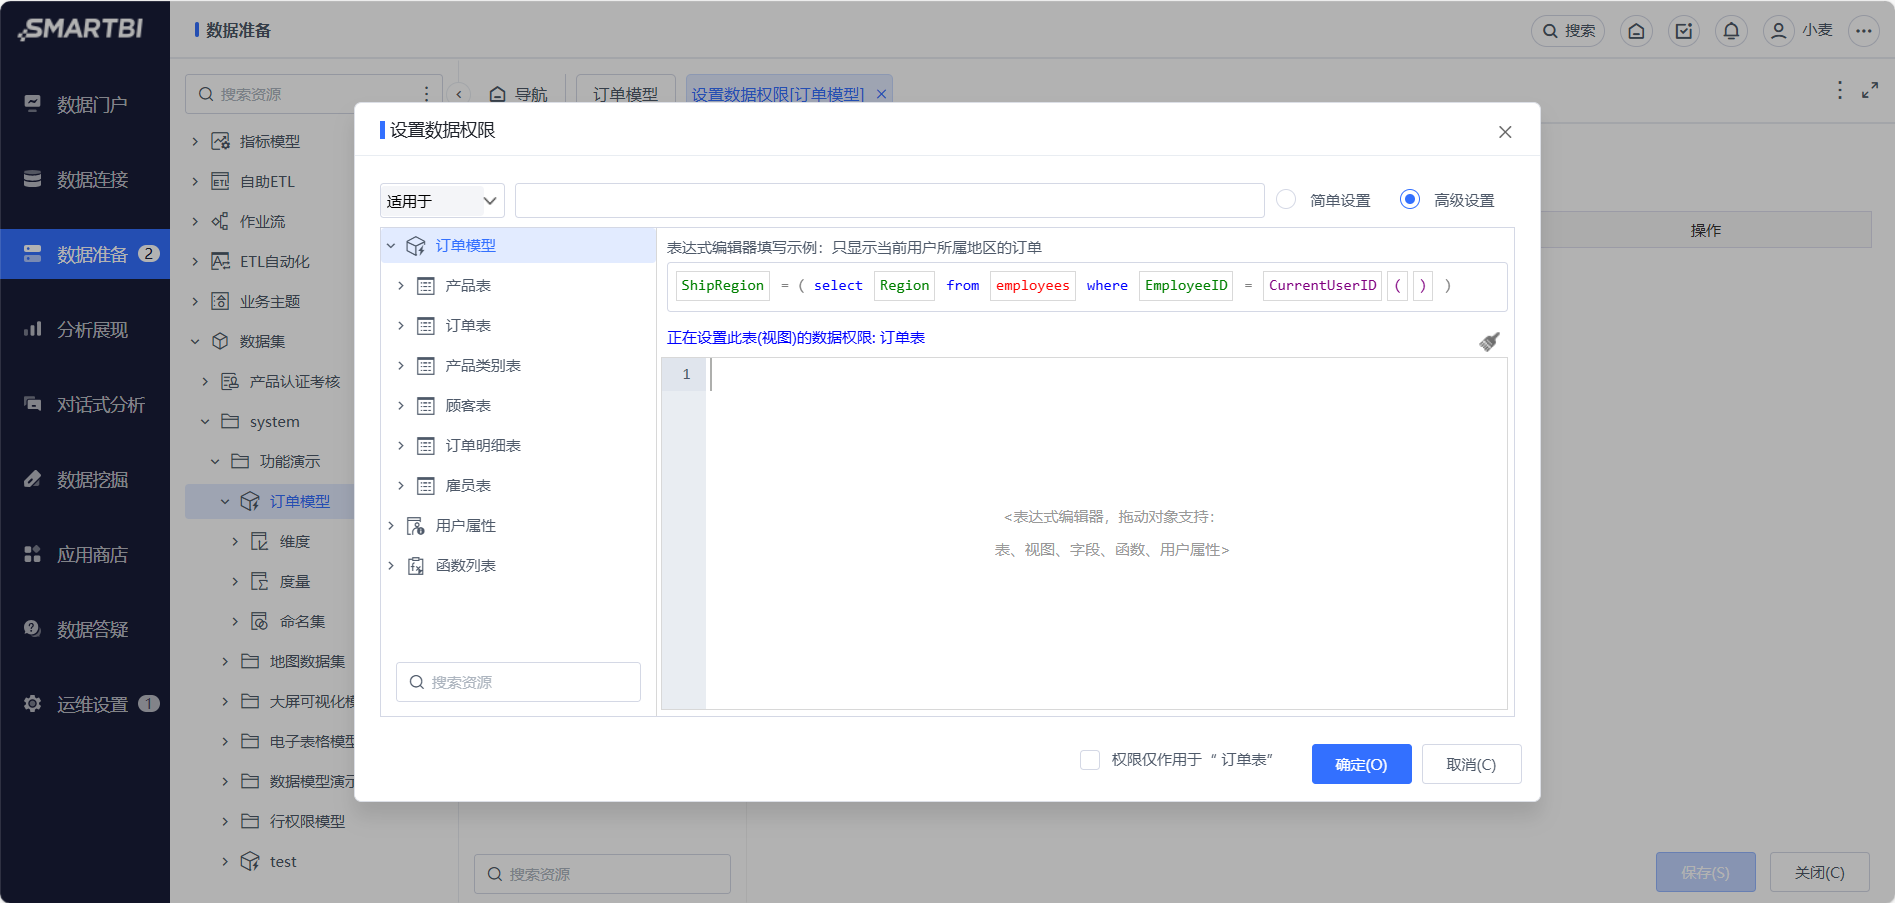
Task: Click the 订单模型 cube icon in the dialog tree
Action: tap(415, 246)
